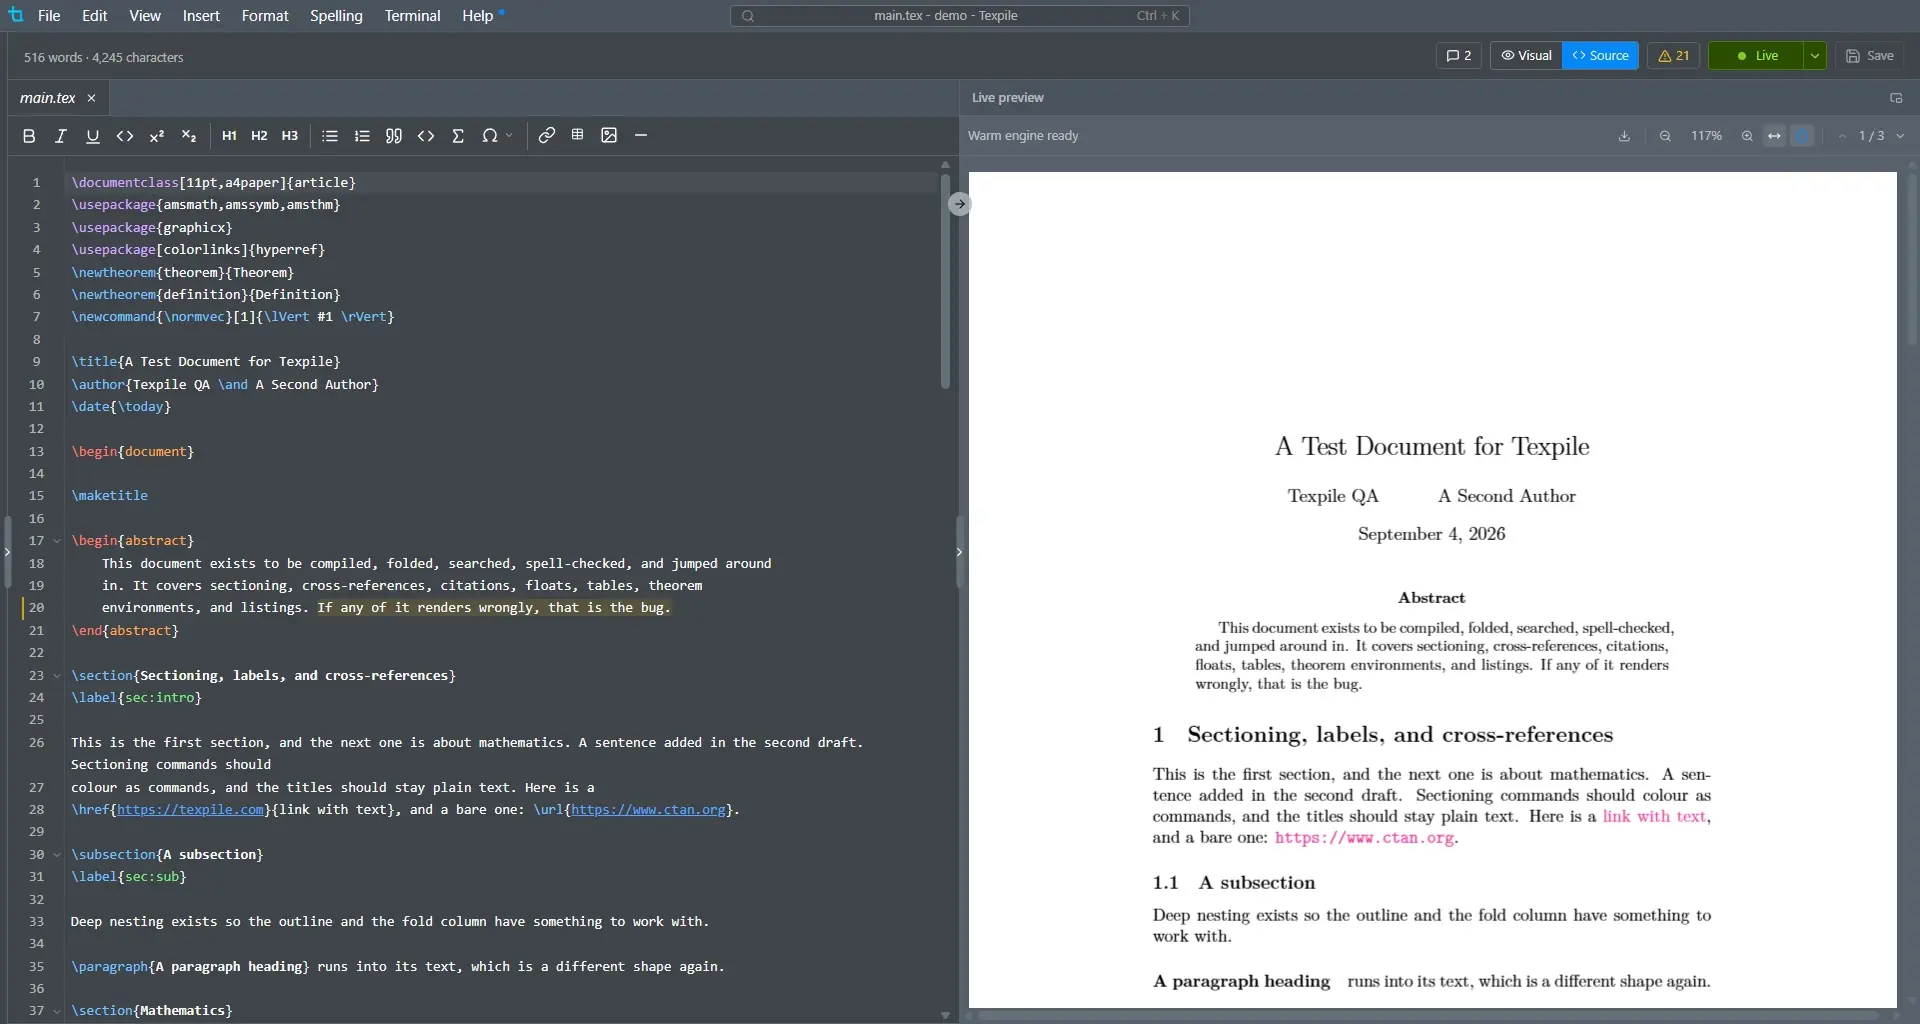Image resolution: width=1920 pixels, height=1024 pixels.
Task: Switch to Visual editor mode
Action: [1526, 56]
